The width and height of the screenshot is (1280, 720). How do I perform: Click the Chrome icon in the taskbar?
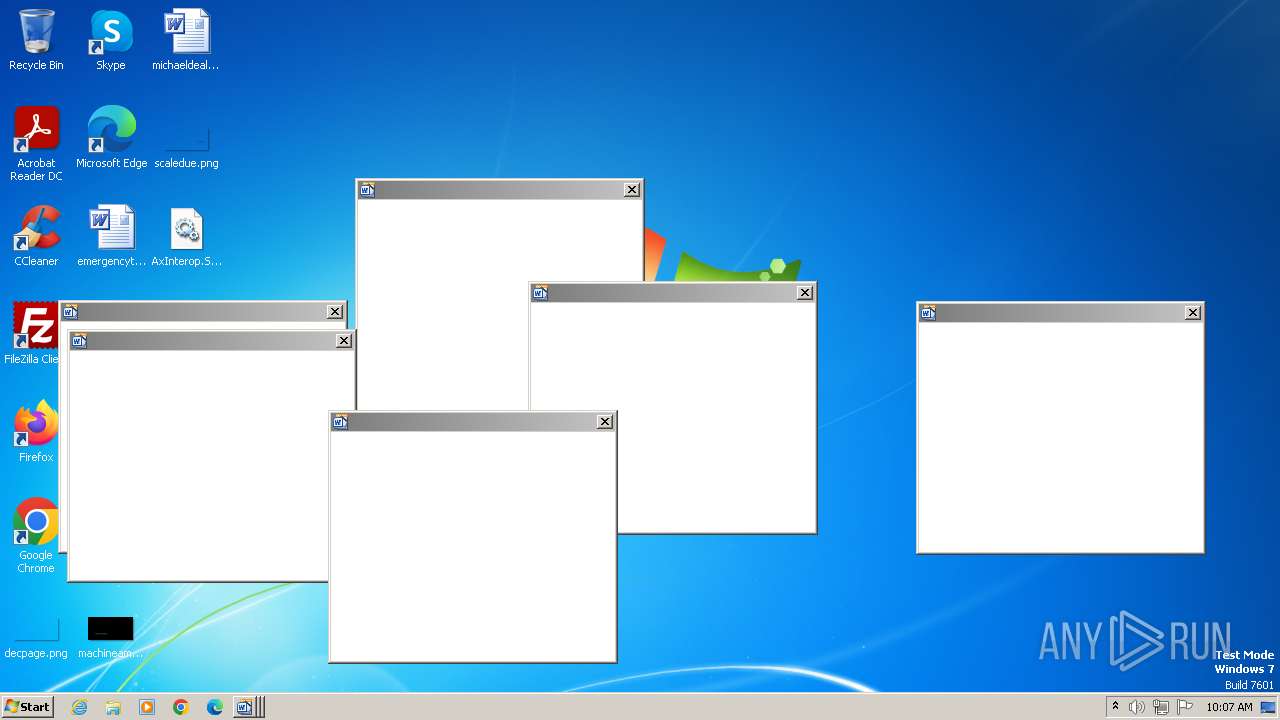[x=181, y=707]
